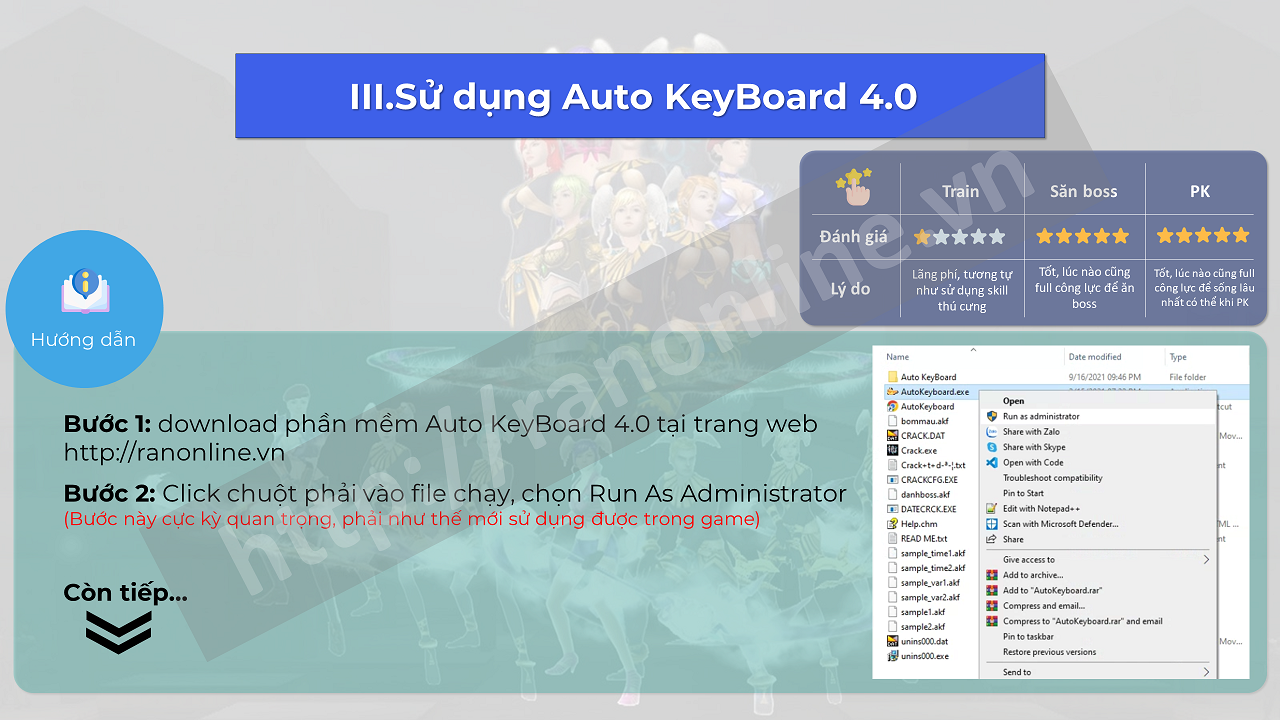Click the Skype icon in context menu

992,447
